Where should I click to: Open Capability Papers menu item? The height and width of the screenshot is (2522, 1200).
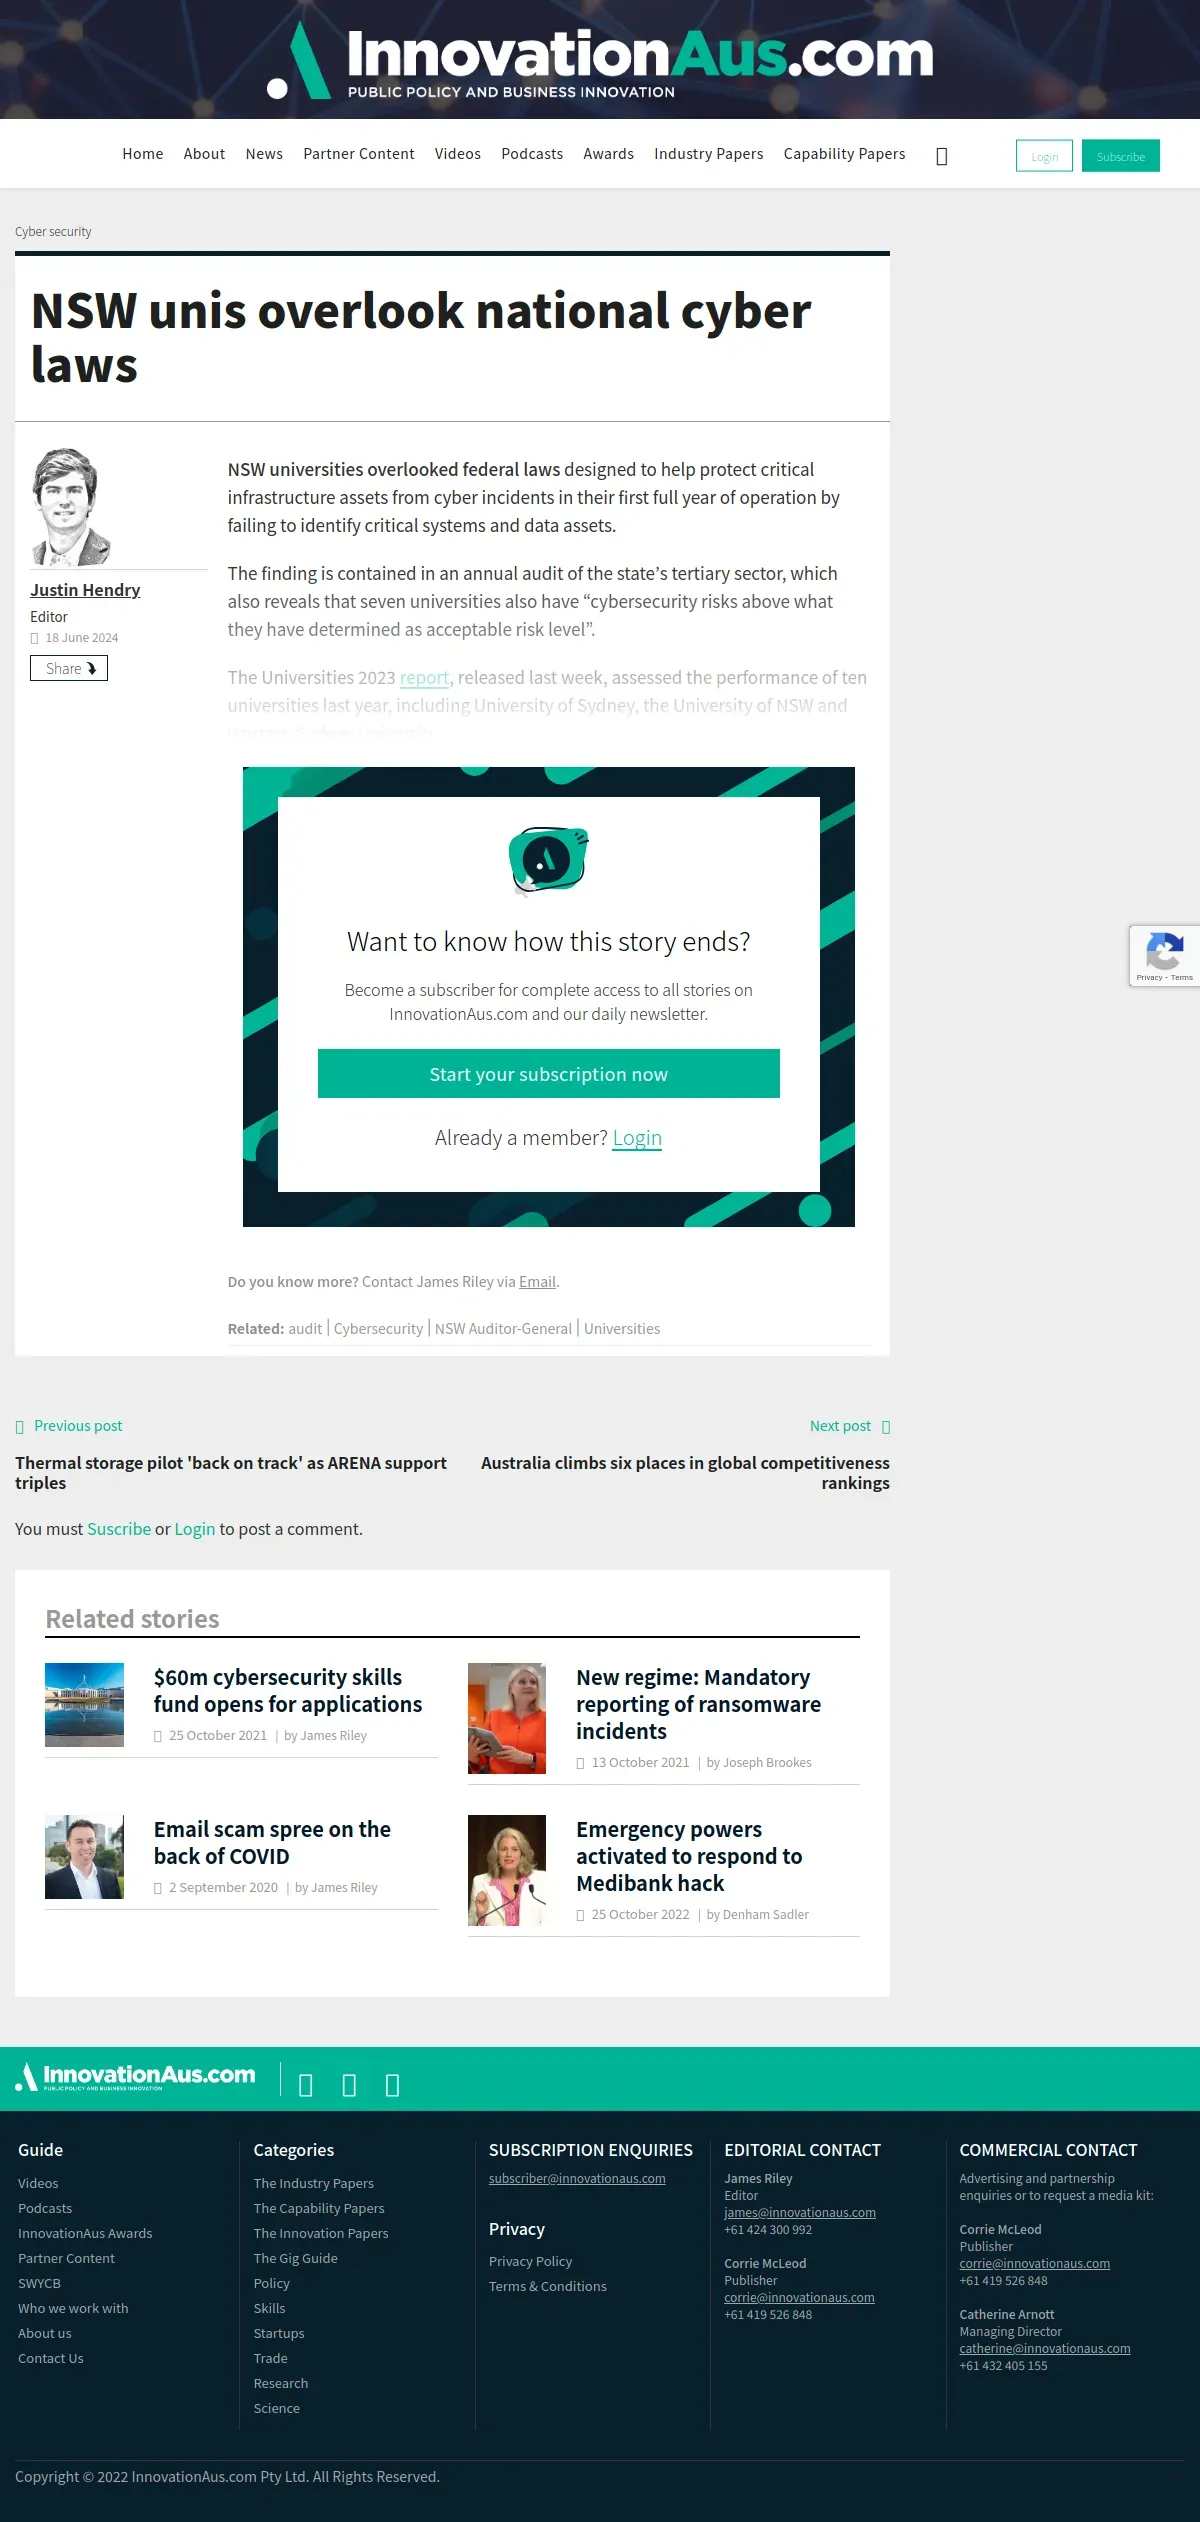845,154
